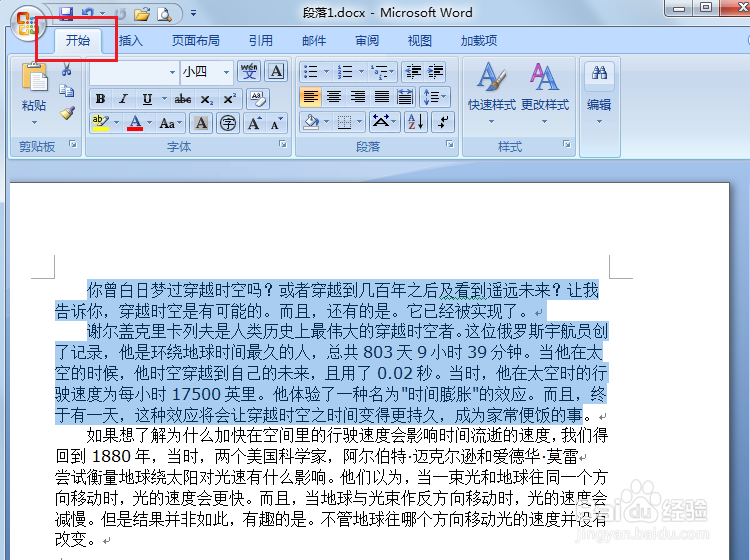Switch to the 视图 tab

tap(419, 41)
